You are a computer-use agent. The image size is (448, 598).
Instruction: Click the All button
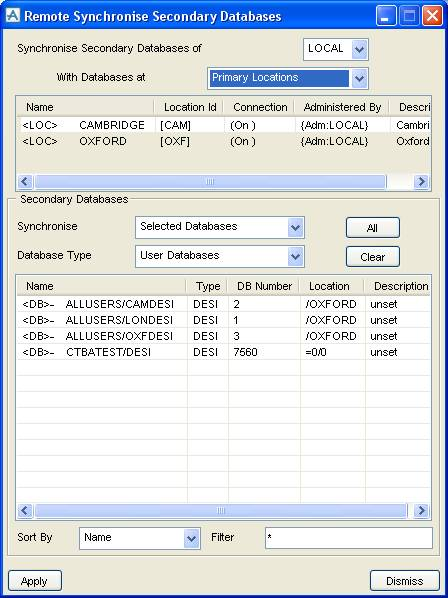(373, 228)
